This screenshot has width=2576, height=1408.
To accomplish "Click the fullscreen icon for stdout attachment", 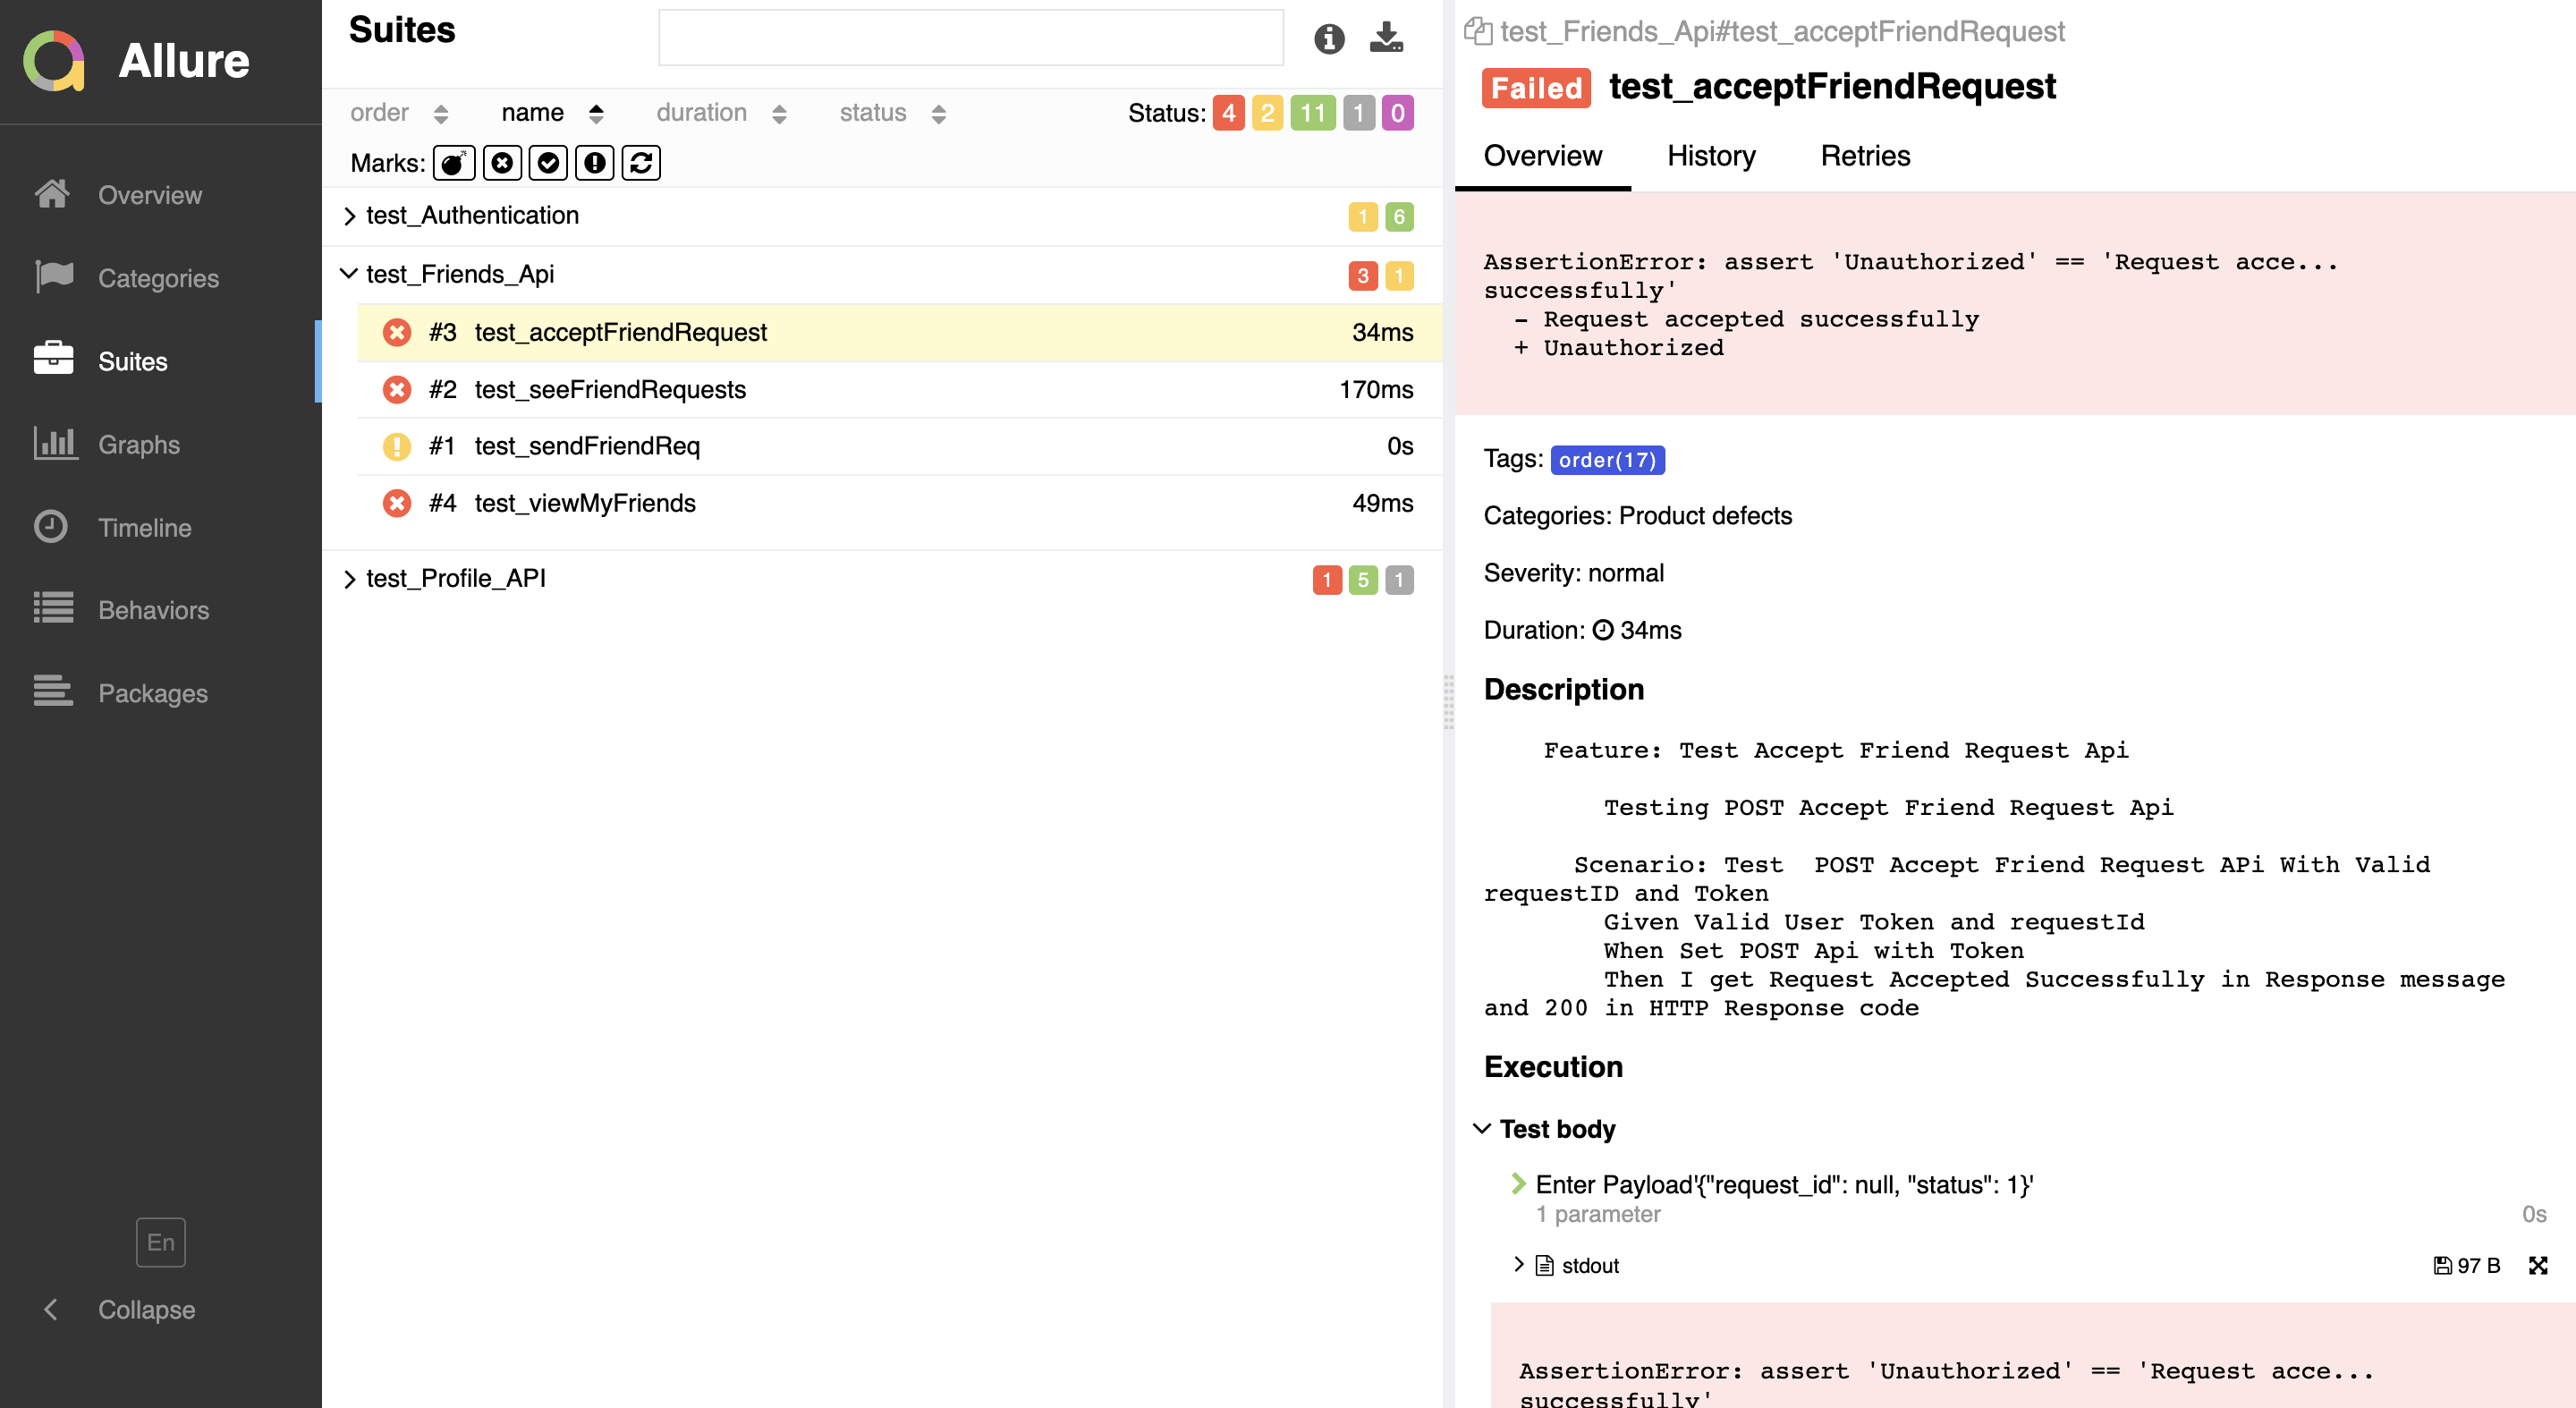I will tap(2538, 1265).
